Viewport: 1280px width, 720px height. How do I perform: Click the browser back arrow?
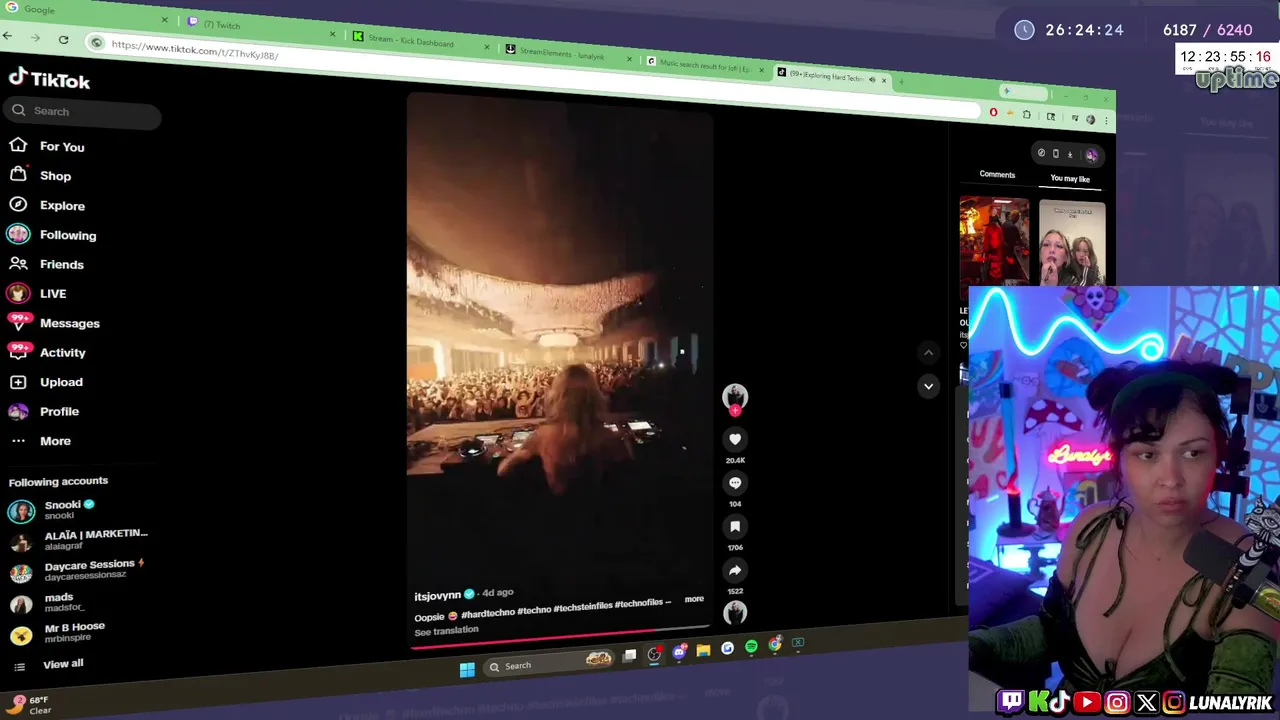pyautogui.click(x=8, y=36)
